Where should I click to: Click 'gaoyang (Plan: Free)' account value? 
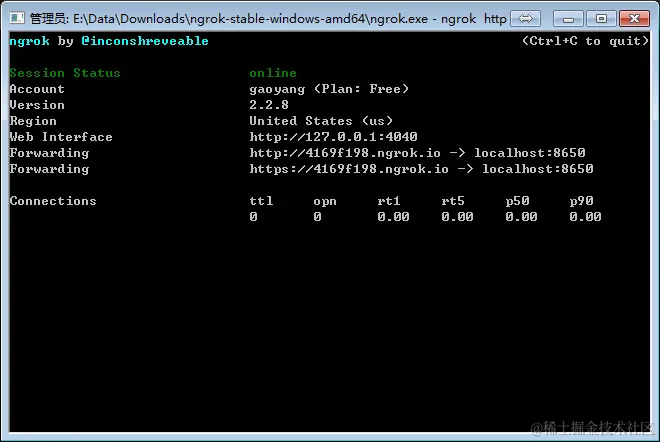[x=329, y=89]
